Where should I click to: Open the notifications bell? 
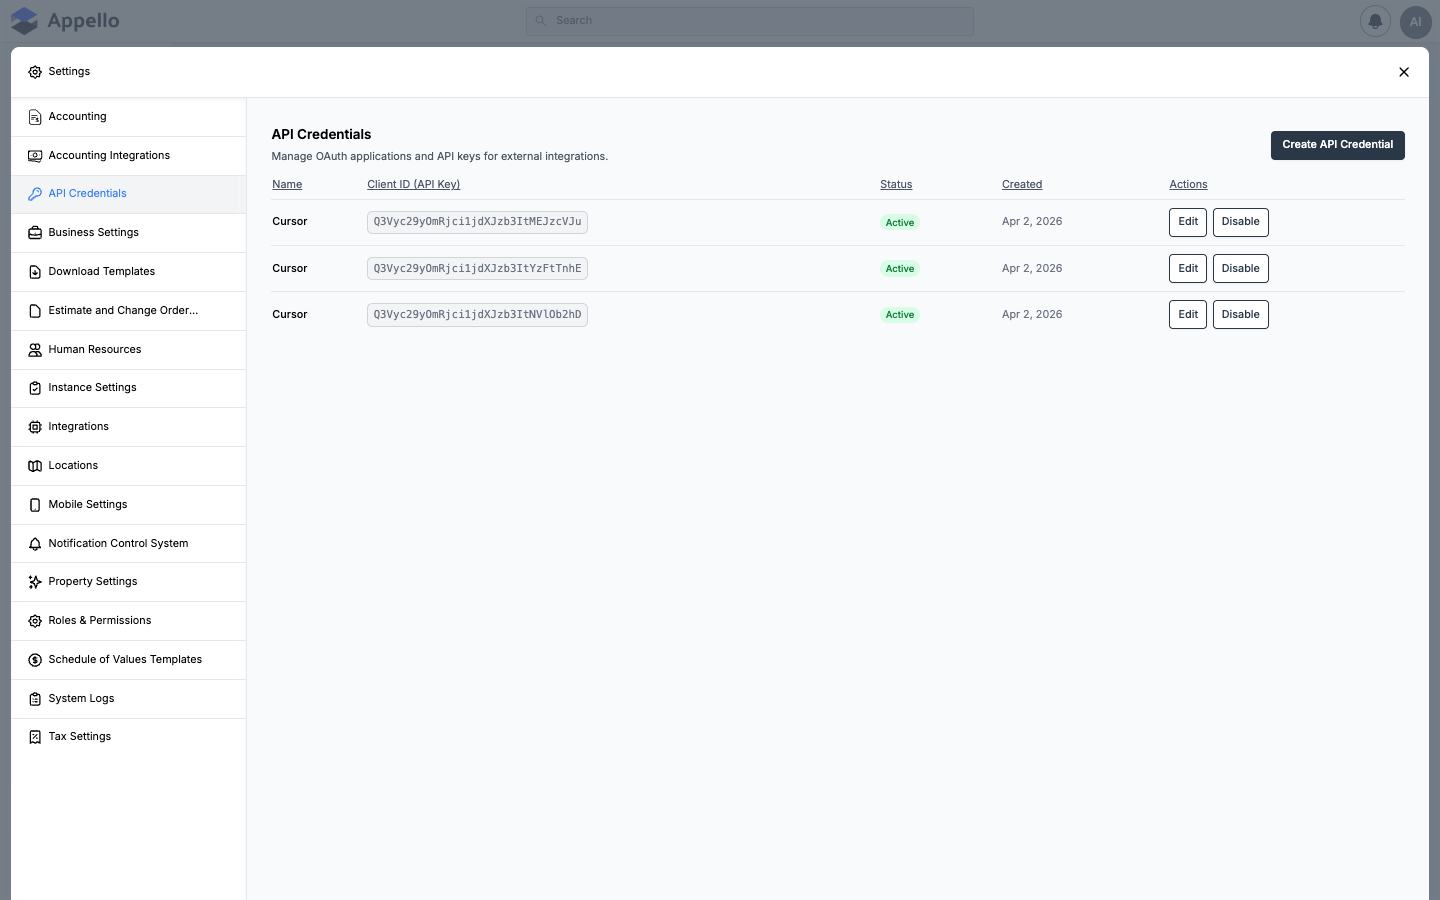(1375, 21)
